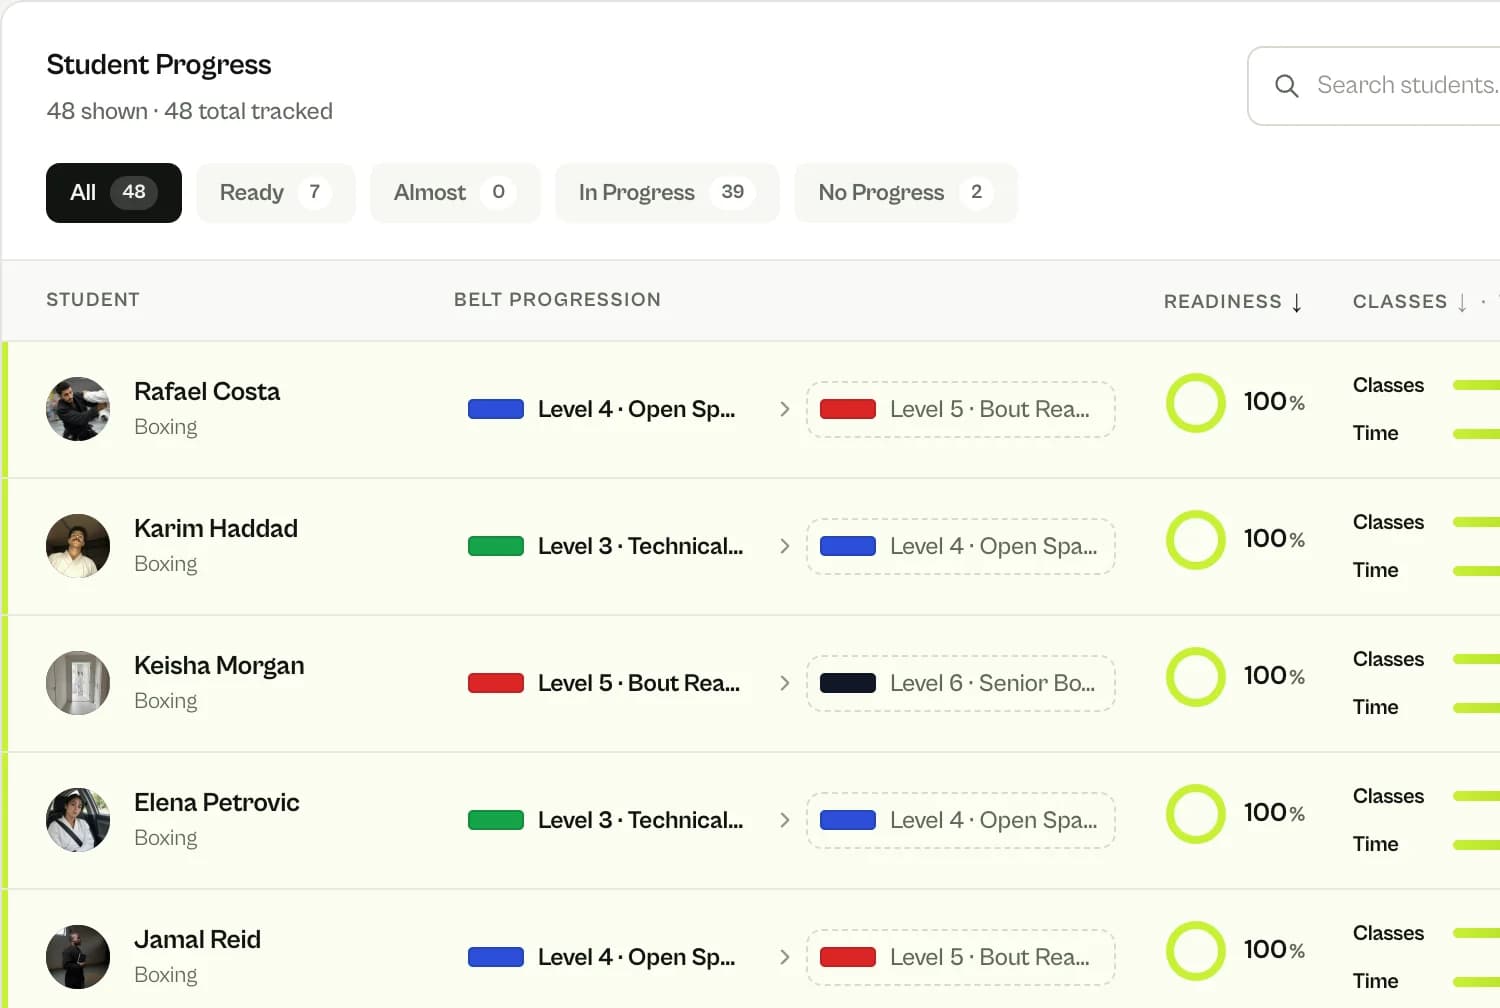The height and width of the screenshot is (1008, 1500).
Task: Open Keisha Morgan's avatar photo
Action: 78,683
